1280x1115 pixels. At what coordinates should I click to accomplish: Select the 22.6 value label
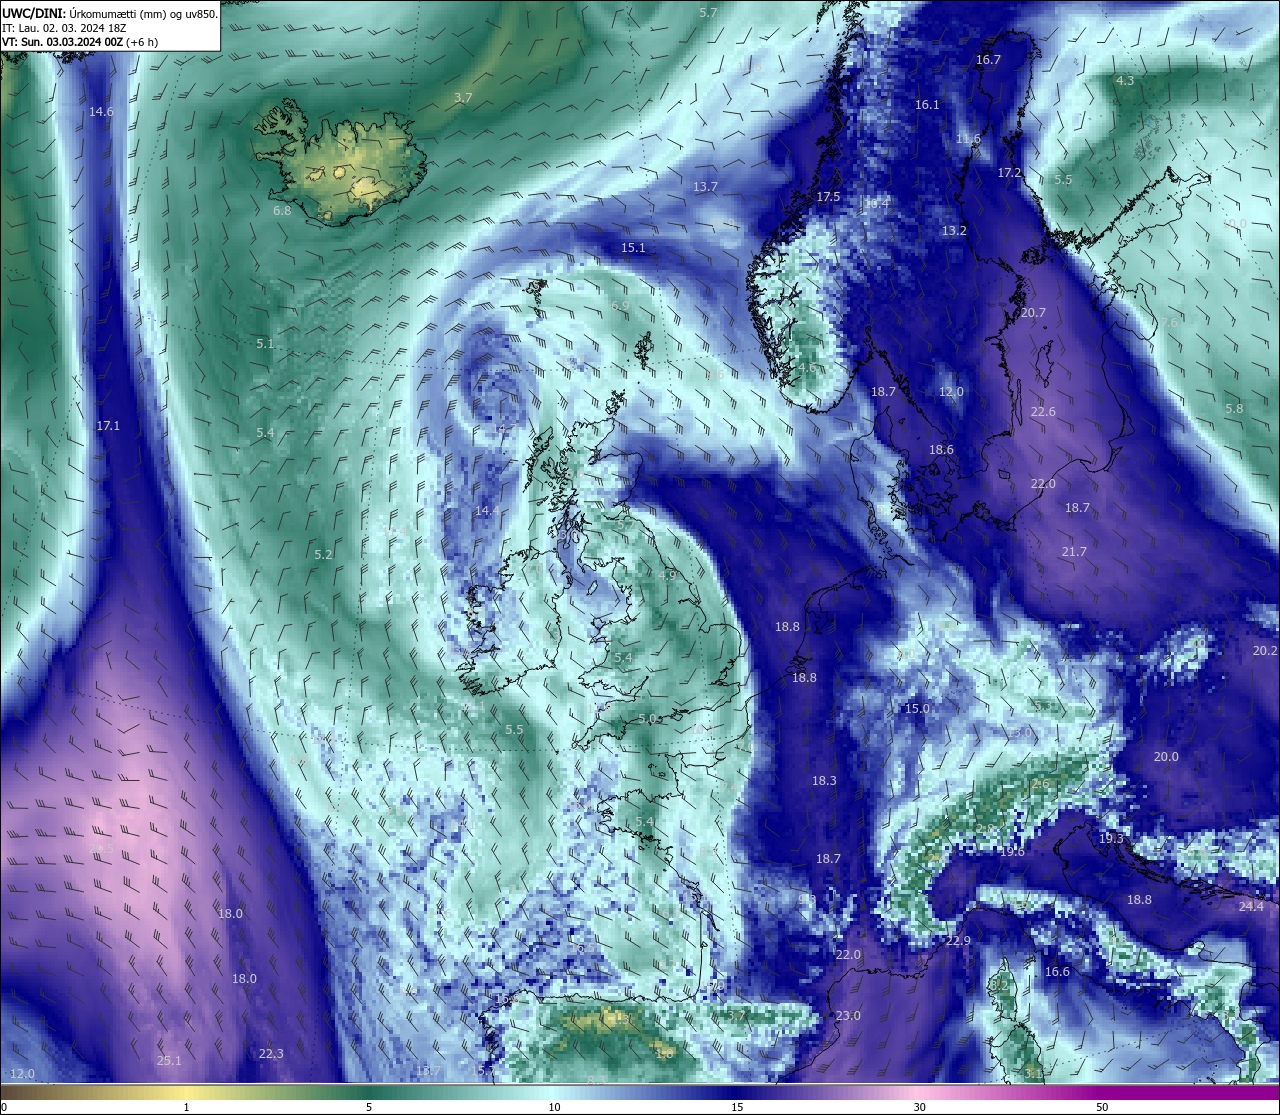point(1043,412)
